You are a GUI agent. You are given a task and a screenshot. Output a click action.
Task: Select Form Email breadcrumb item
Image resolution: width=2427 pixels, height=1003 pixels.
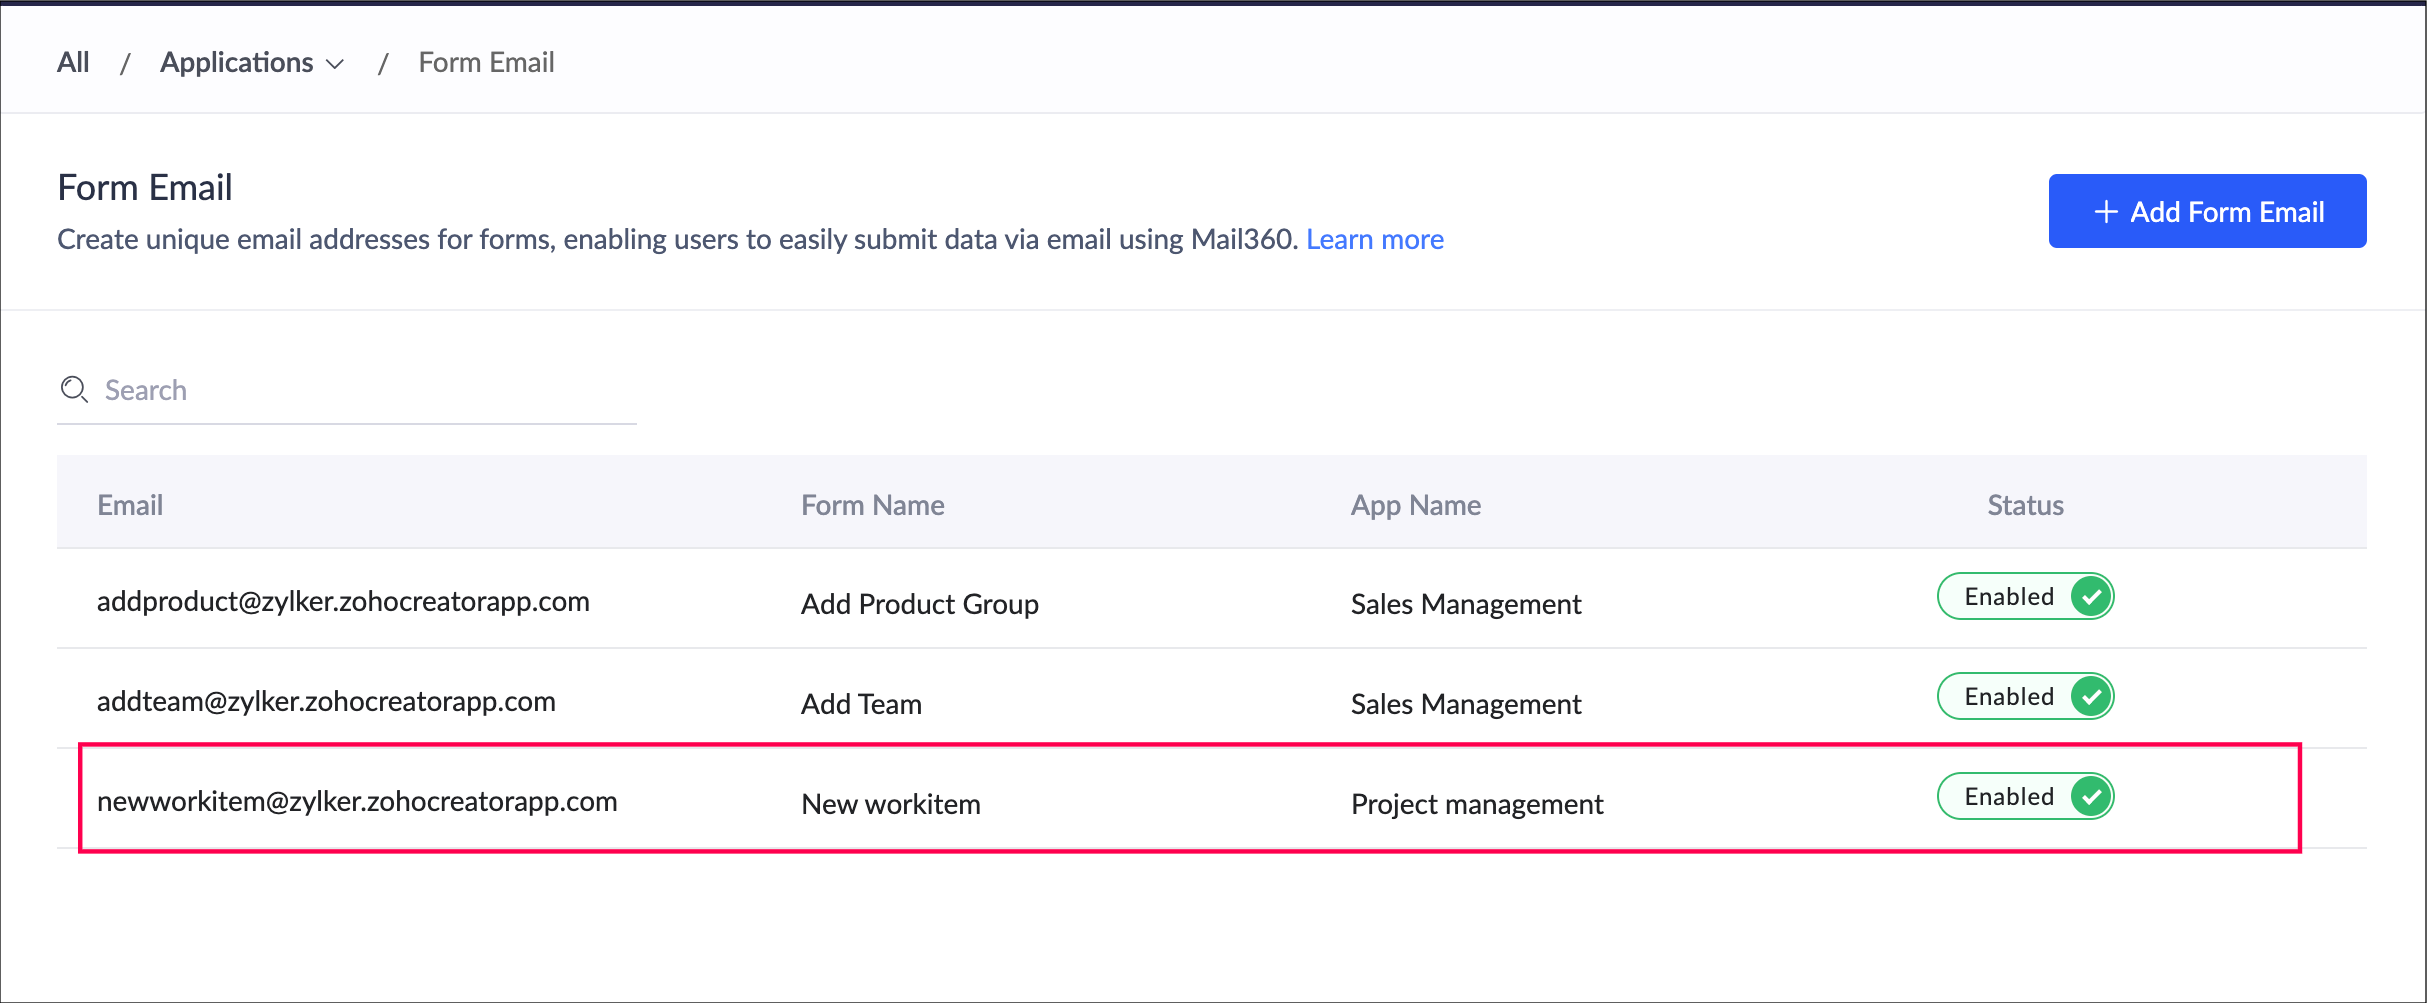(x=486, y=63)
